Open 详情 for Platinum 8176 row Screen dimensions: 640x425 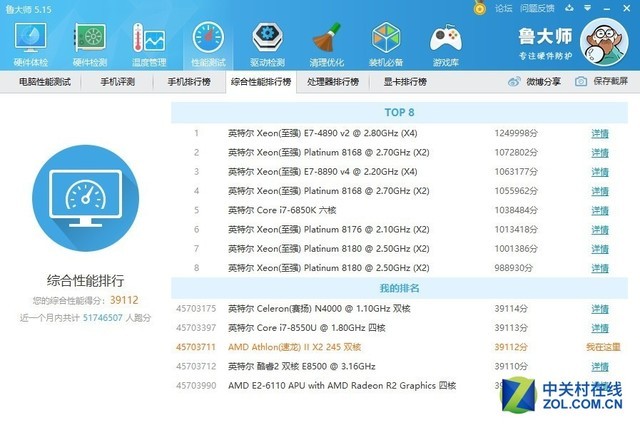600,229
